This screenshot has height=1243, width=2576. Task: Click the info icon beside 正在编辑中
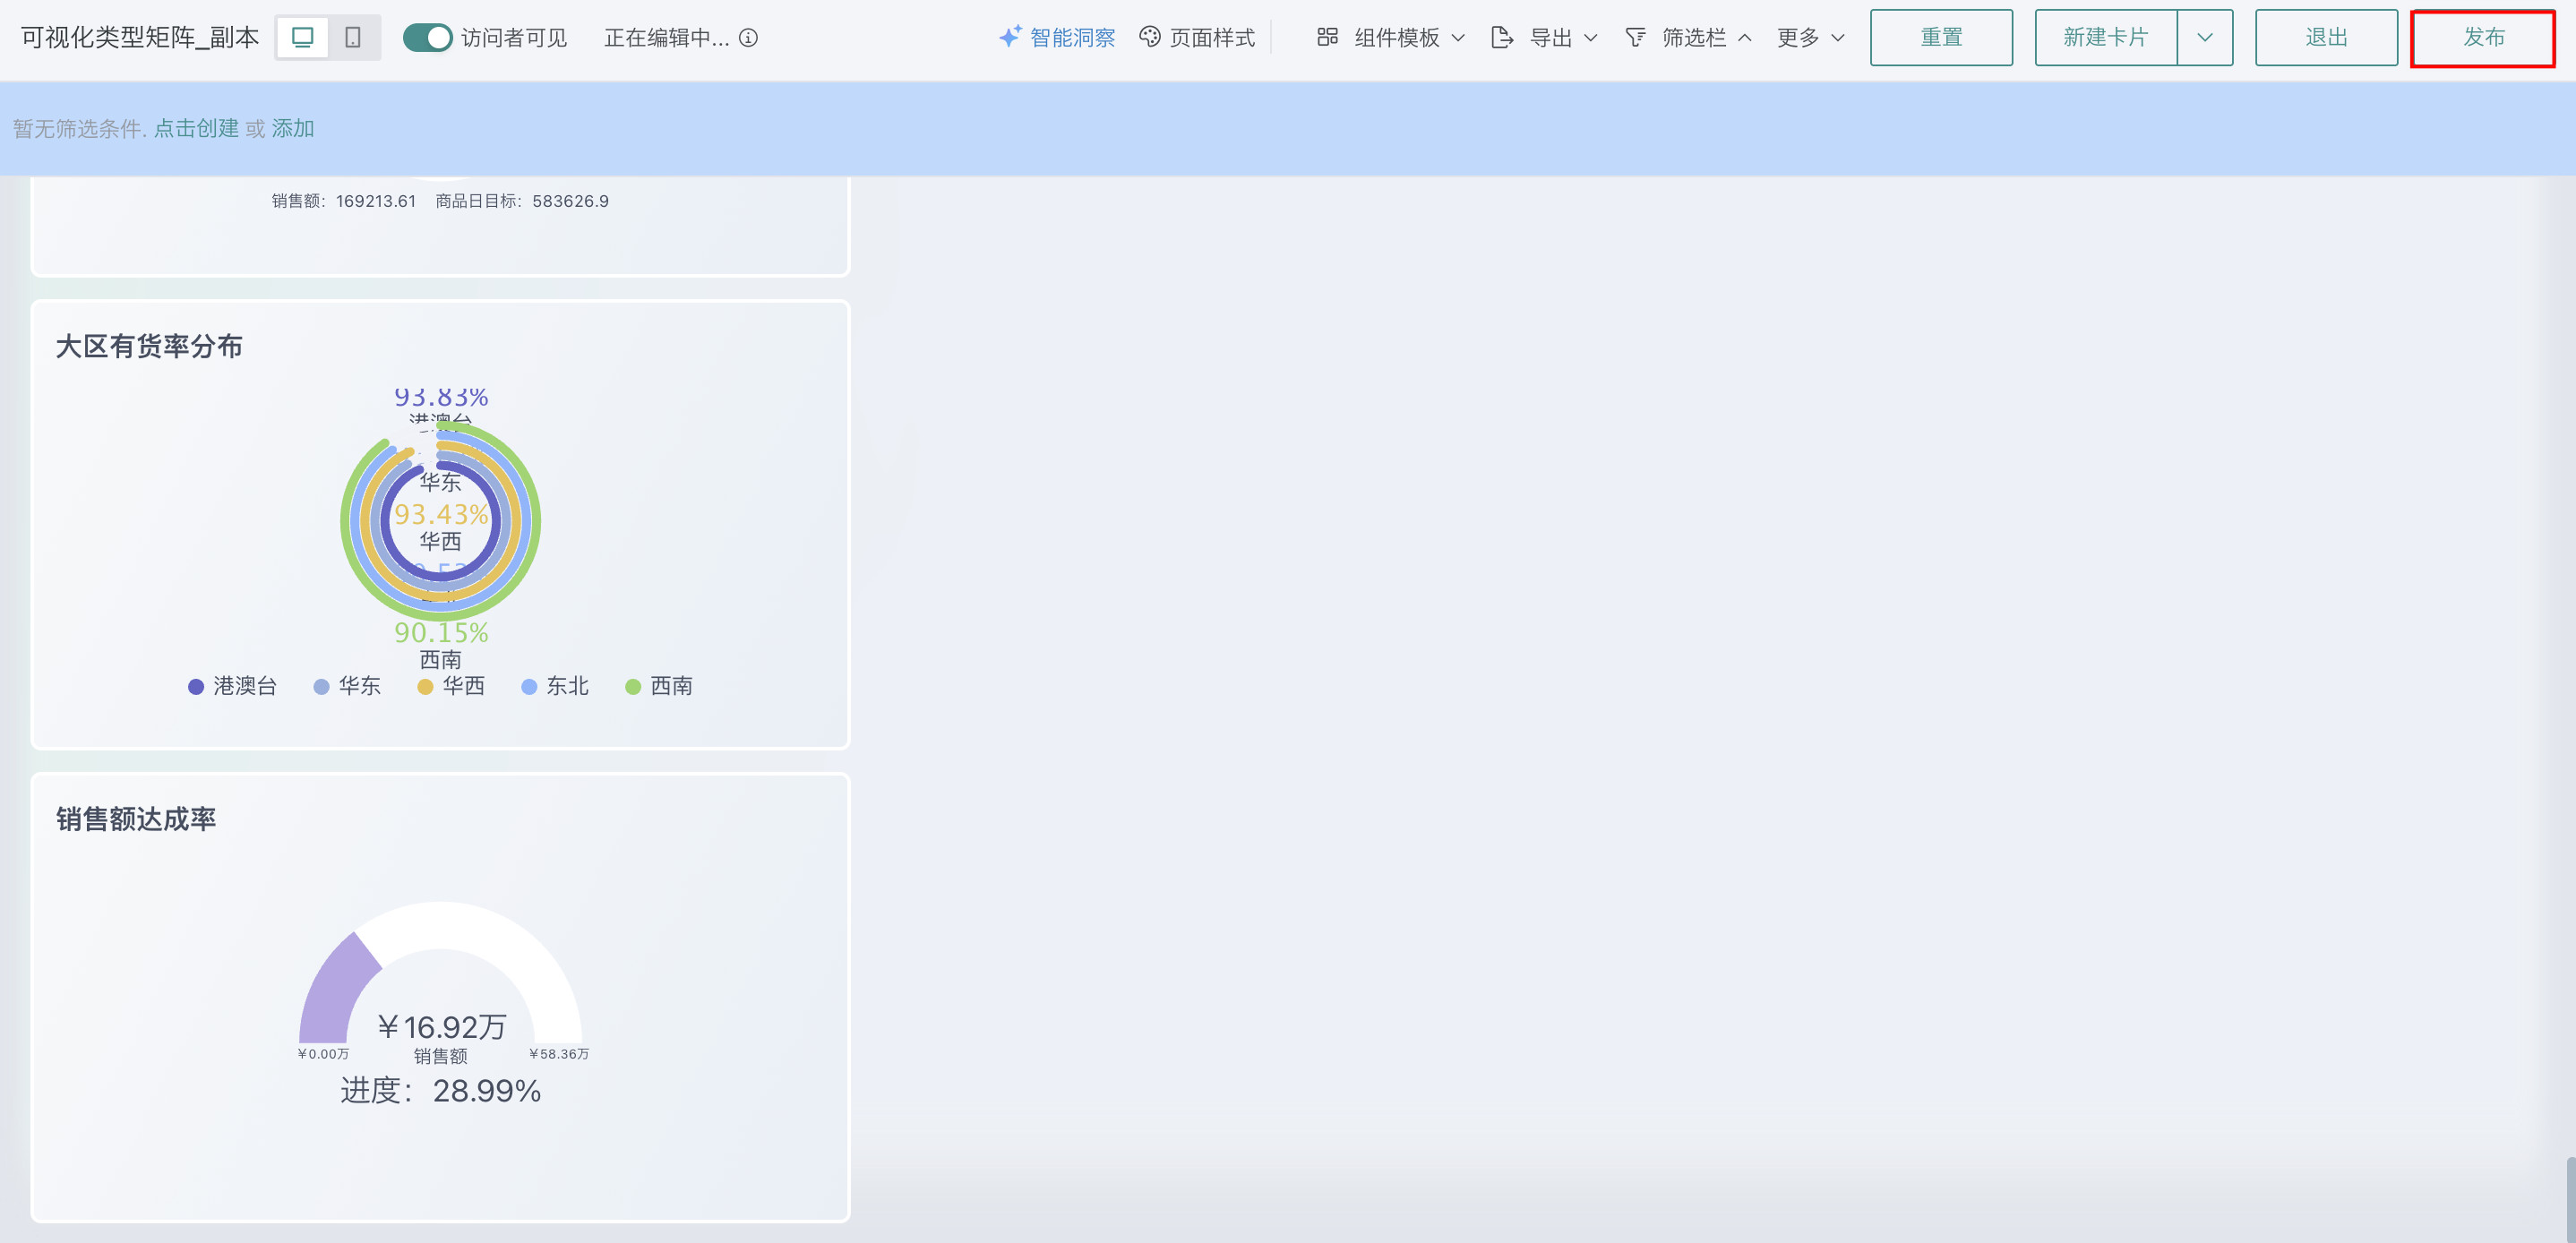click(x=748, y=38)
